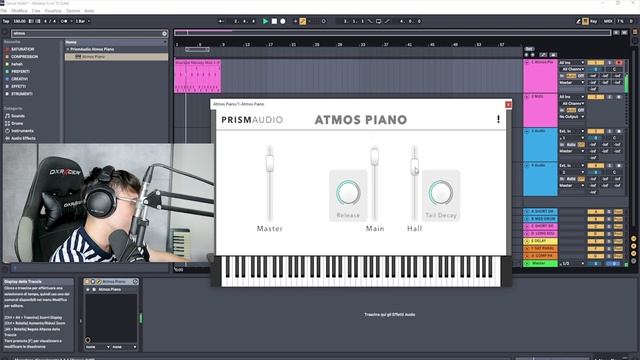Open the Aiuto menu
Image resolution: width=640 pixels, height=360 pixels.
point(89,11)
